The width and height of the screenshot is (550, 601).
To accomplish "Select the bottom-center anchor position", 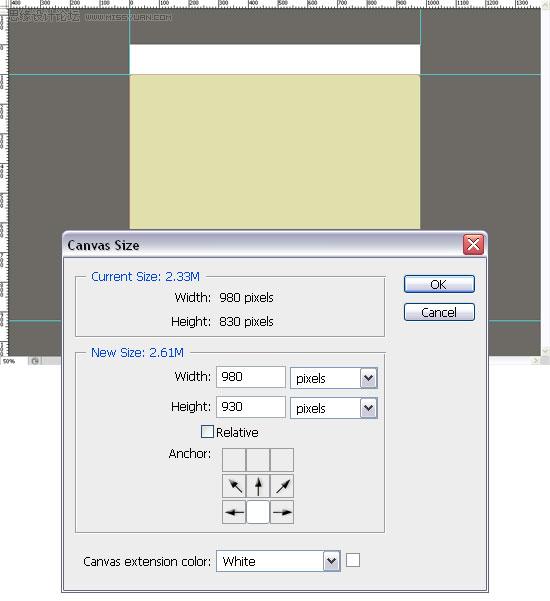I will pyautogui.click(x=258, y=512).
